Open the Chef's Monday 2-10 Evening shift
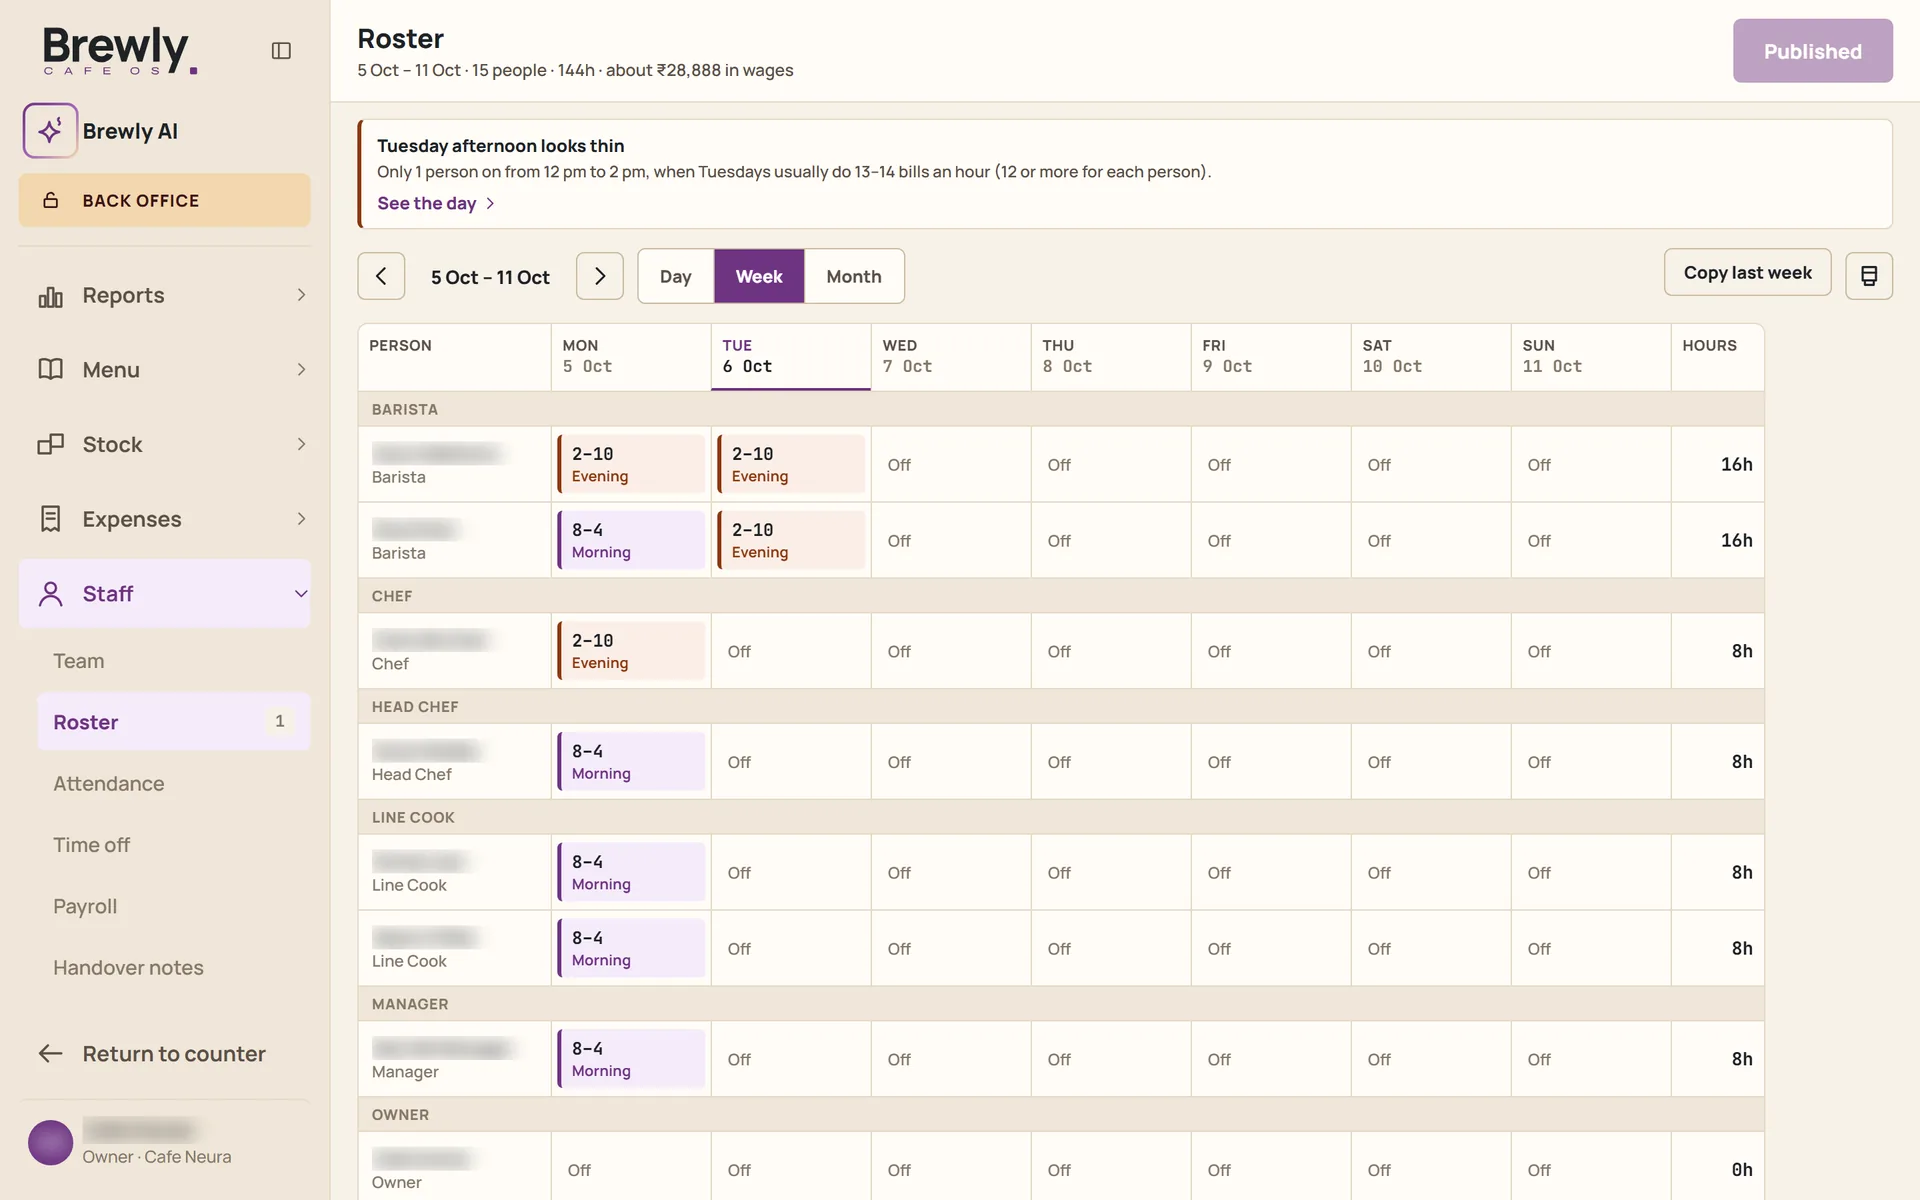Image resolution: width=1920 pixels, height=1200 pixels. pos(631,651)
